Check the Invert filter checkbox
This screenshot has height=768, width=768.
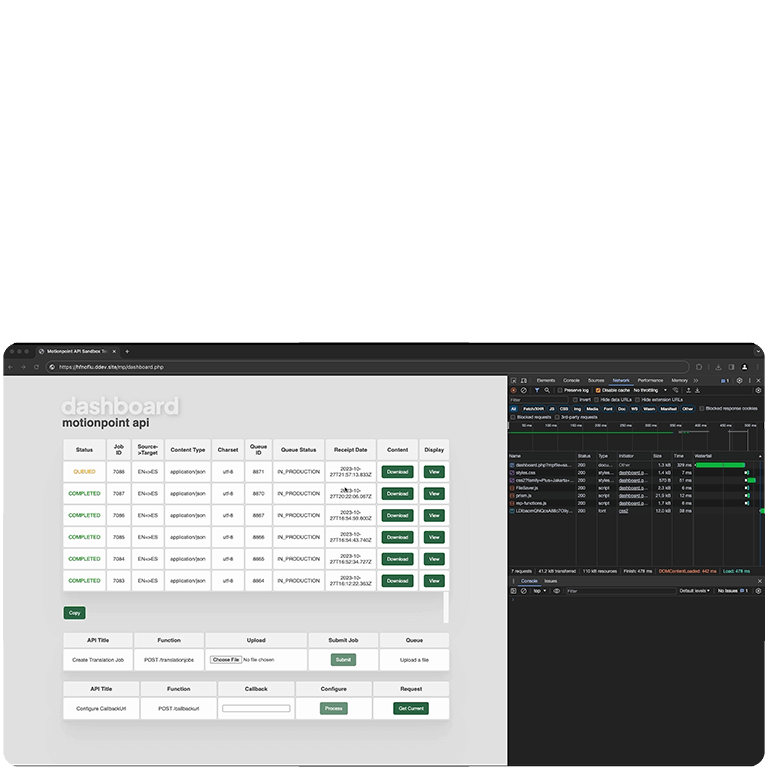point(576,400)
